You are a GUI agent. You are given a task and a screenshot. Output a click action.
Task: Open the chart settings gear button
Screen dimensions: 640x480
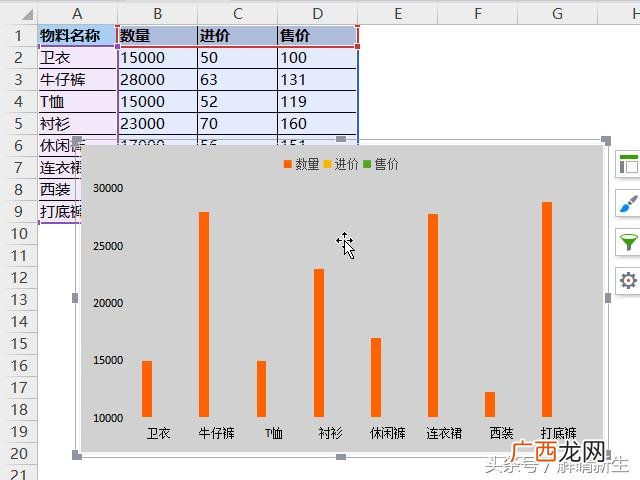[x=629, y=281]
